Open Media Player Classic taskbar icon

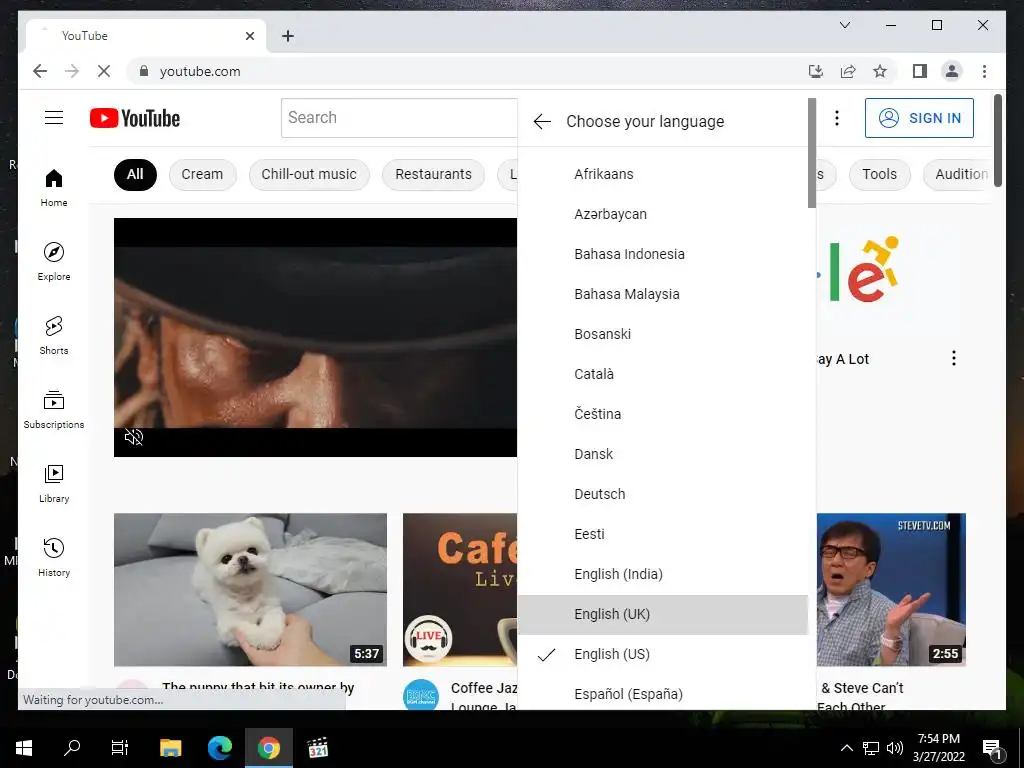coord(318,748)
